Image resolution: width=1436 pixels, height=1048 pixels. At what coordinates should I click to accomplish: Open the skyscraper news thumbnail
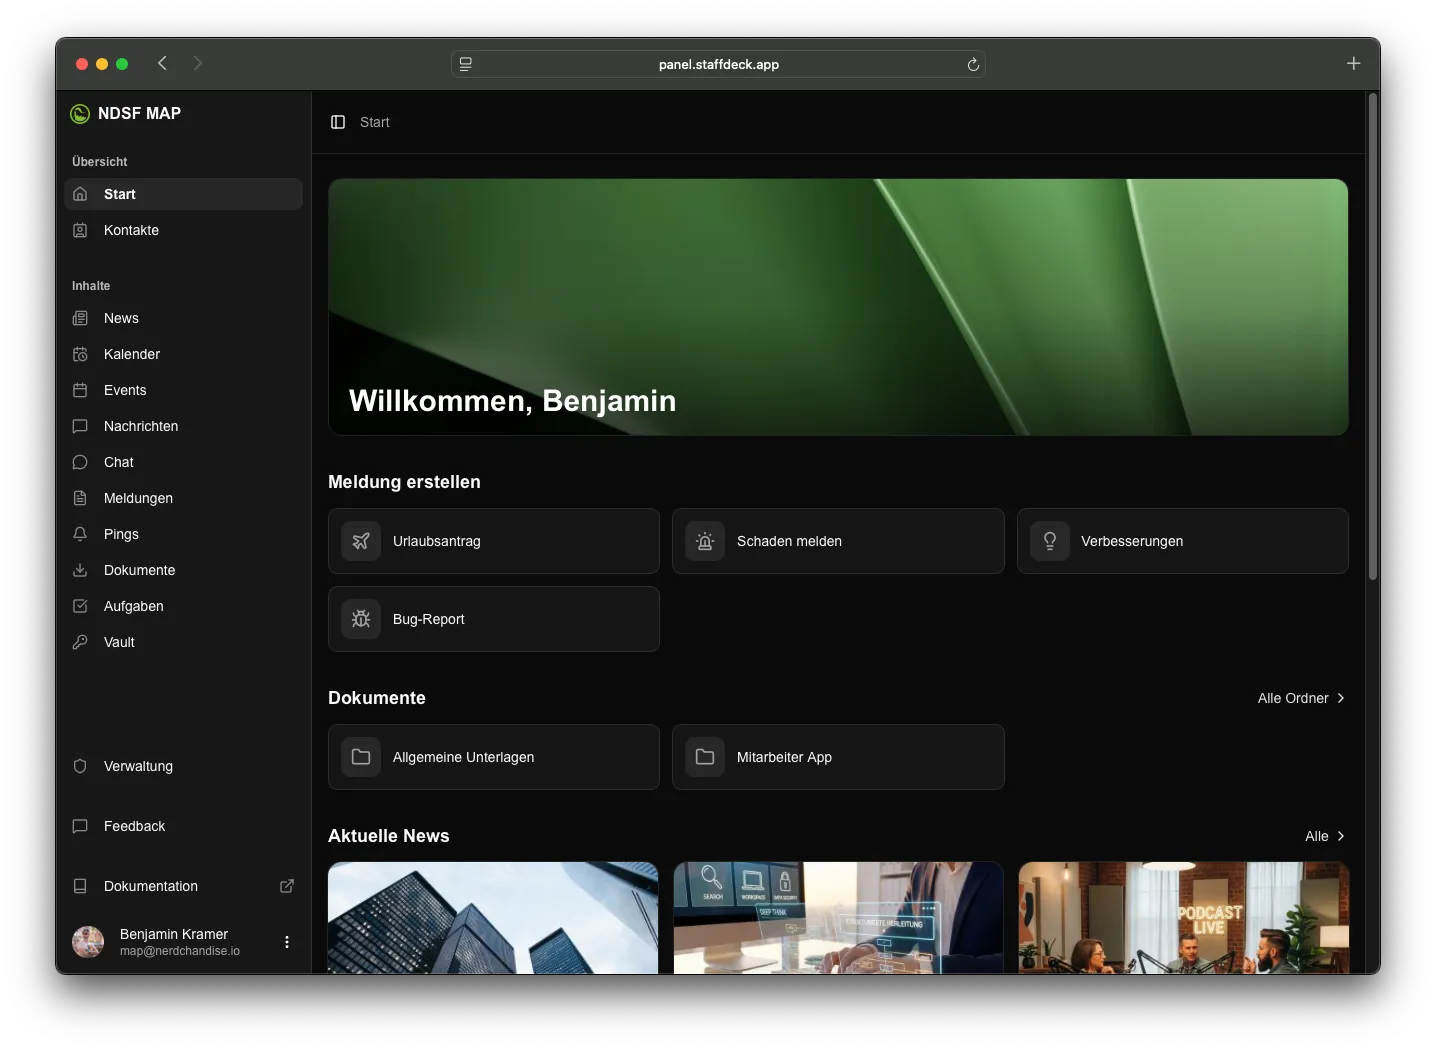(493, 918)
